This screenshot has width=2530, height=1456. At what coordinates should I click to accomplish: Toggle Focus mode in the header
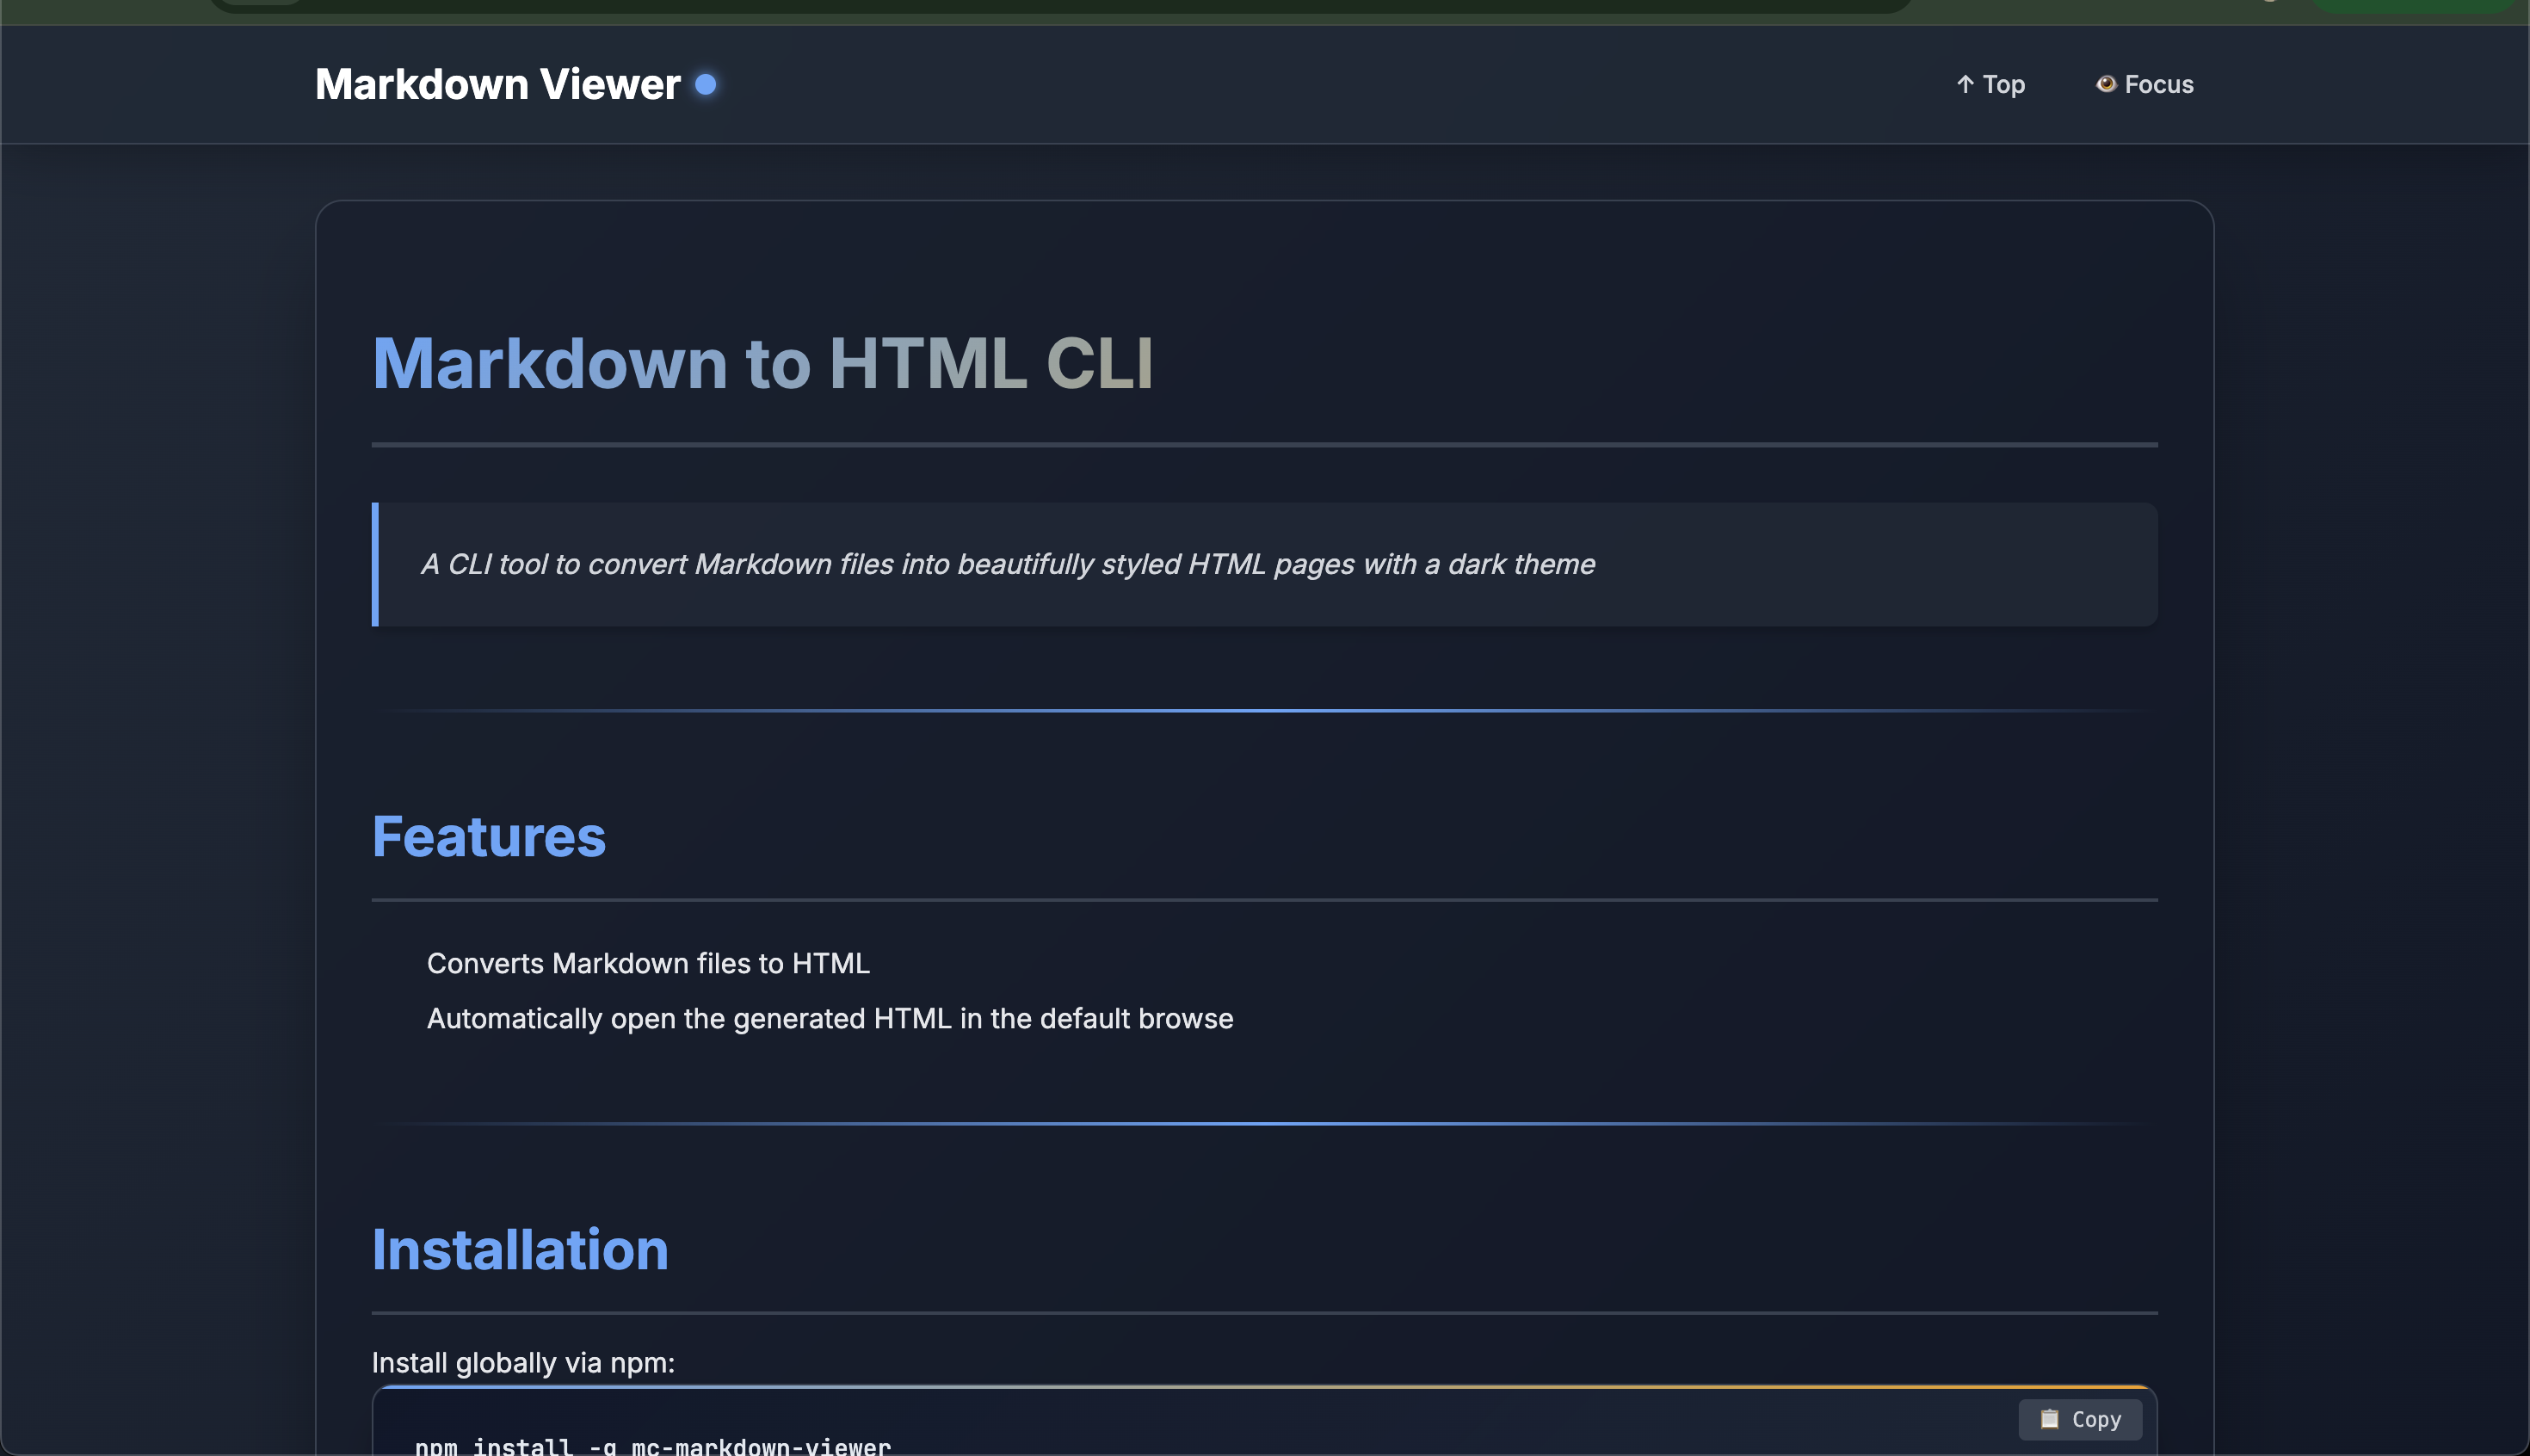[x=2145, y=84]
